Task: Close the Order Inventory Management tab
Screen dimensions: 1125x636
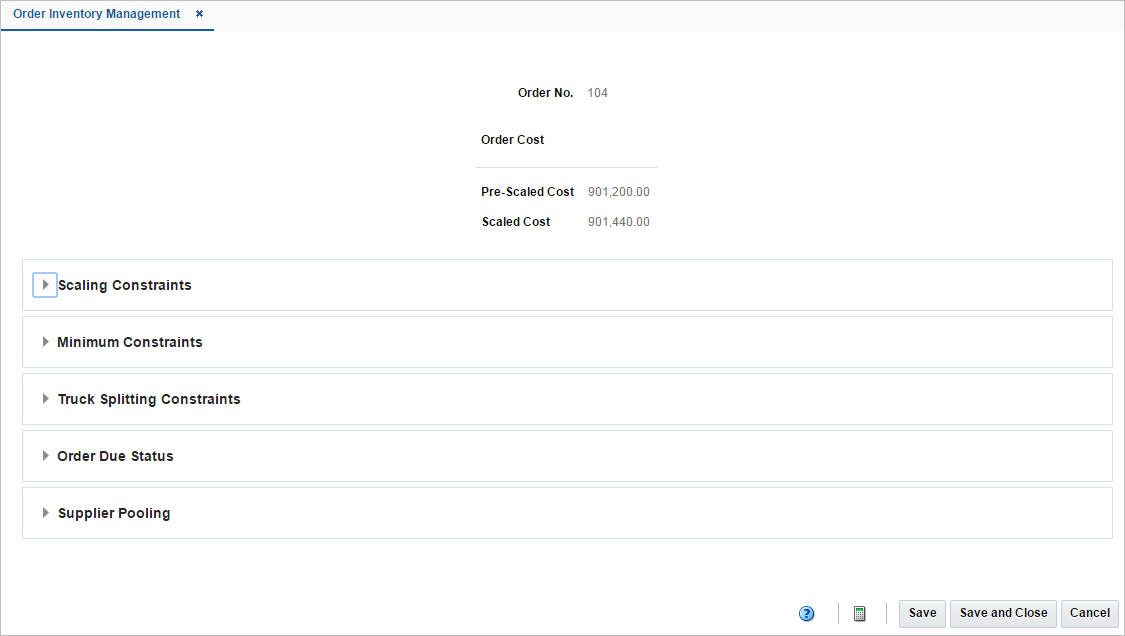Action: pyautogui.click(x=198, y=14)
